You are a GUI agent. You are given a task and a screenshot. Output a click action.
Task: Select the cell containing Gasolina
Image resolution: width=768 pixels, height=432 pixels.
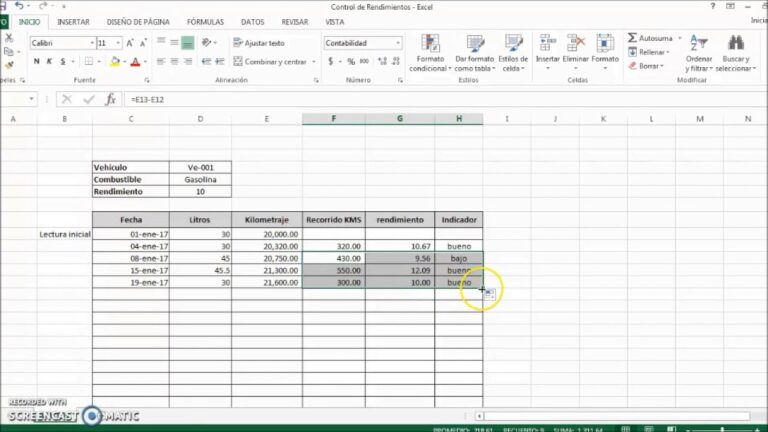coord(200,179)
